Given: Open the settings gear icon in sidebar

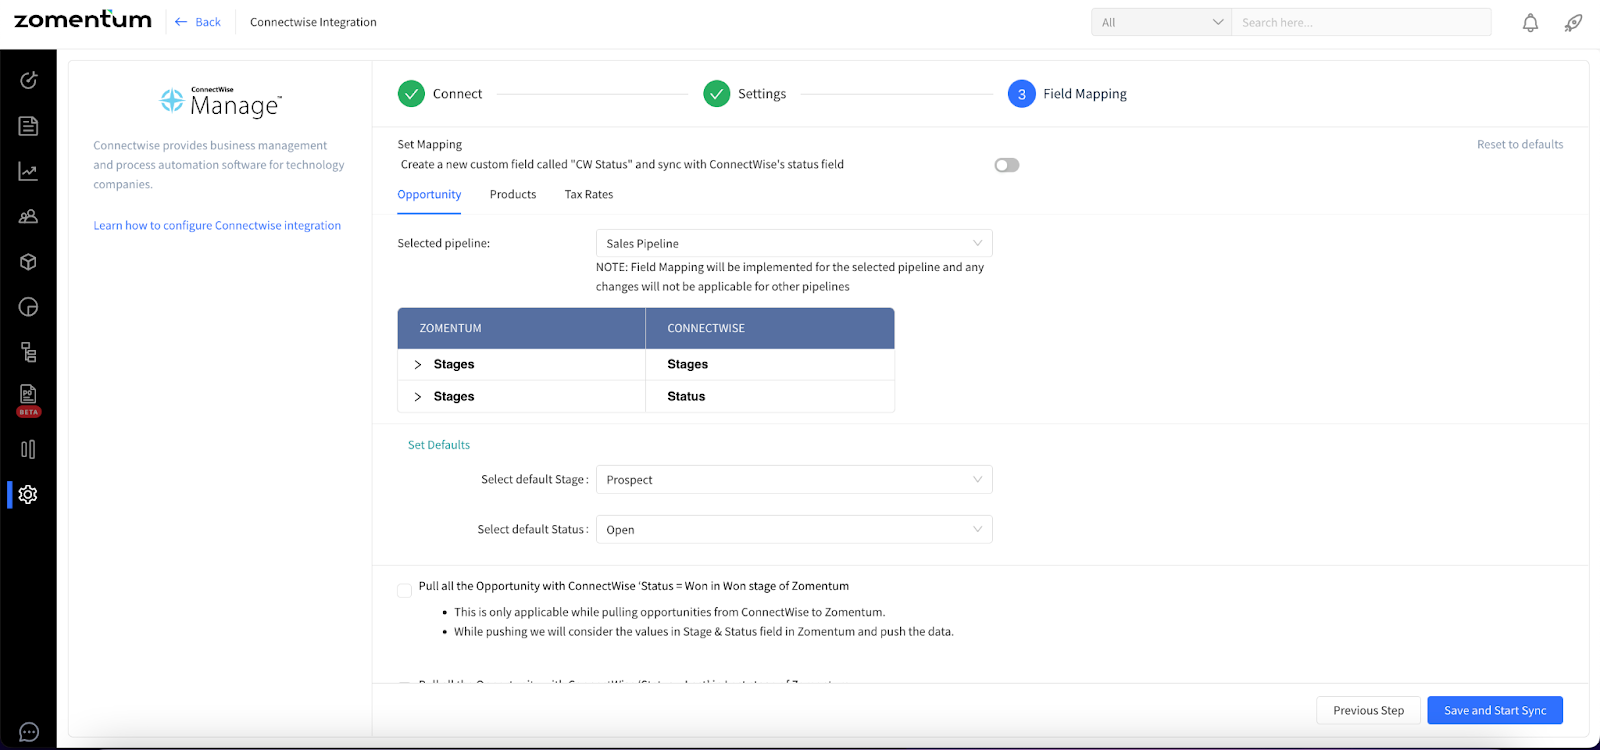Looking at the screenshot, I should [x=28, y=494].
